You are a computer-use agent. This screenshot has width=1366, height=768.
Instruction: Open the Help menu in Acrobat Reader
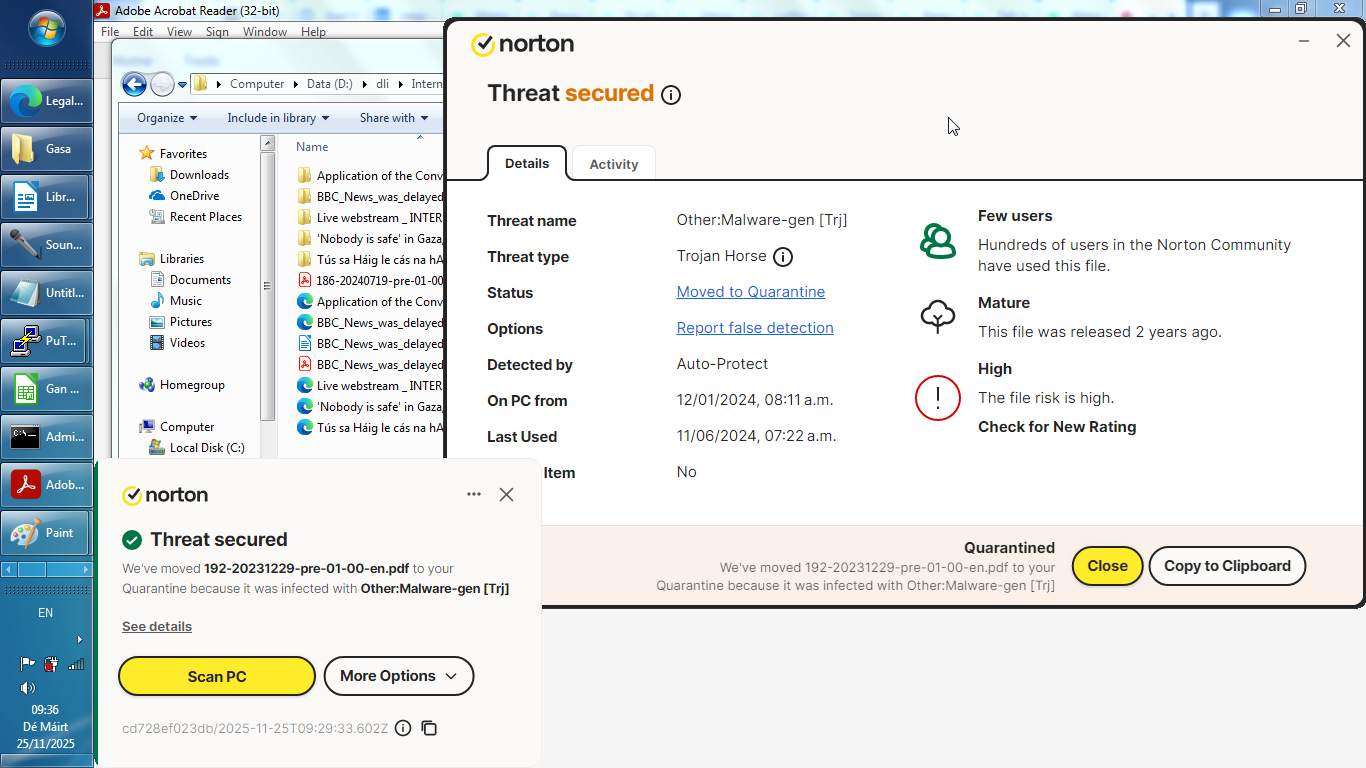(x=313, y=32)
